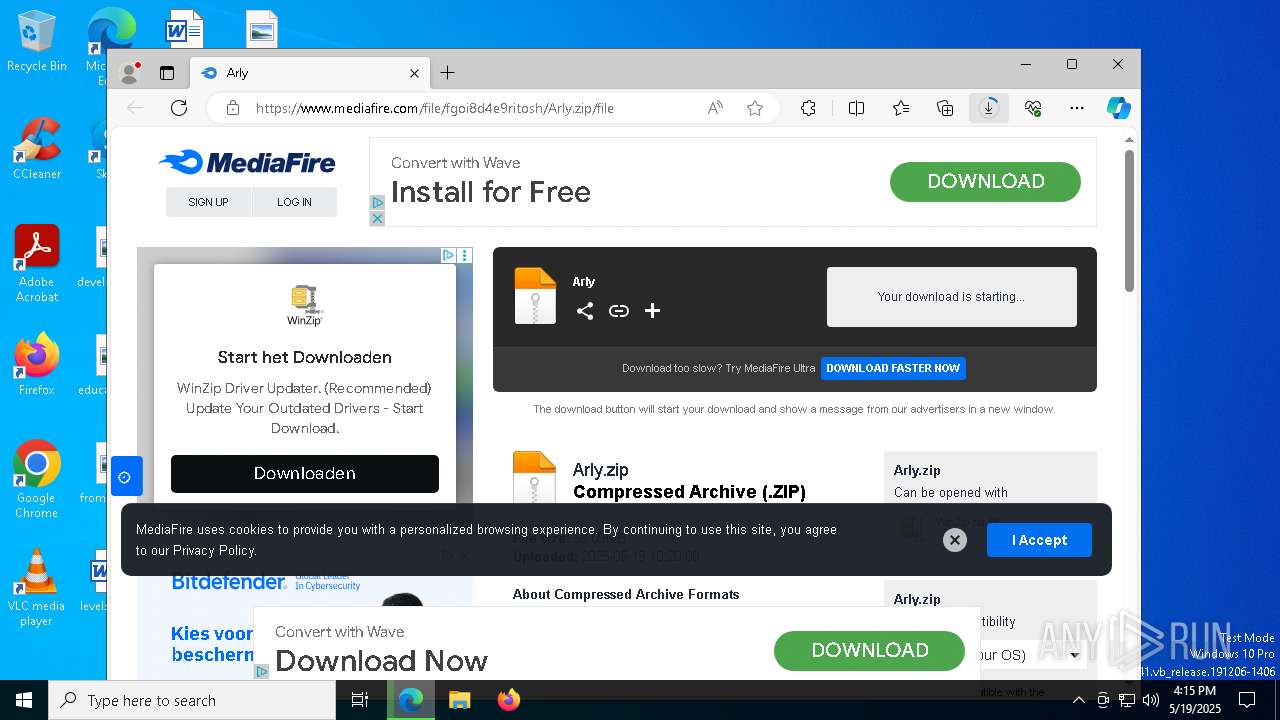Click green DOWNLOAD in top Wave ad
Viewport: 1280px width, 720px height.
point(985,181)
